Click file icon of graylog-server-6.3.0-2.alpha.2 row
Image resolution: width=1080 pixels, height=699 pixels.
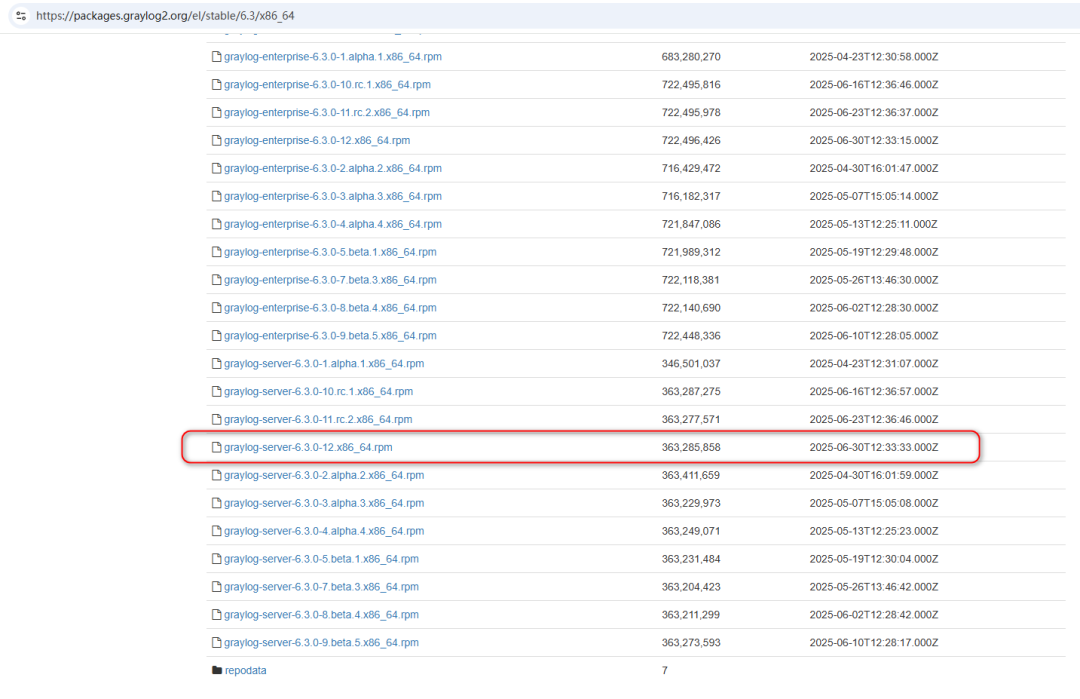[216, 475]
